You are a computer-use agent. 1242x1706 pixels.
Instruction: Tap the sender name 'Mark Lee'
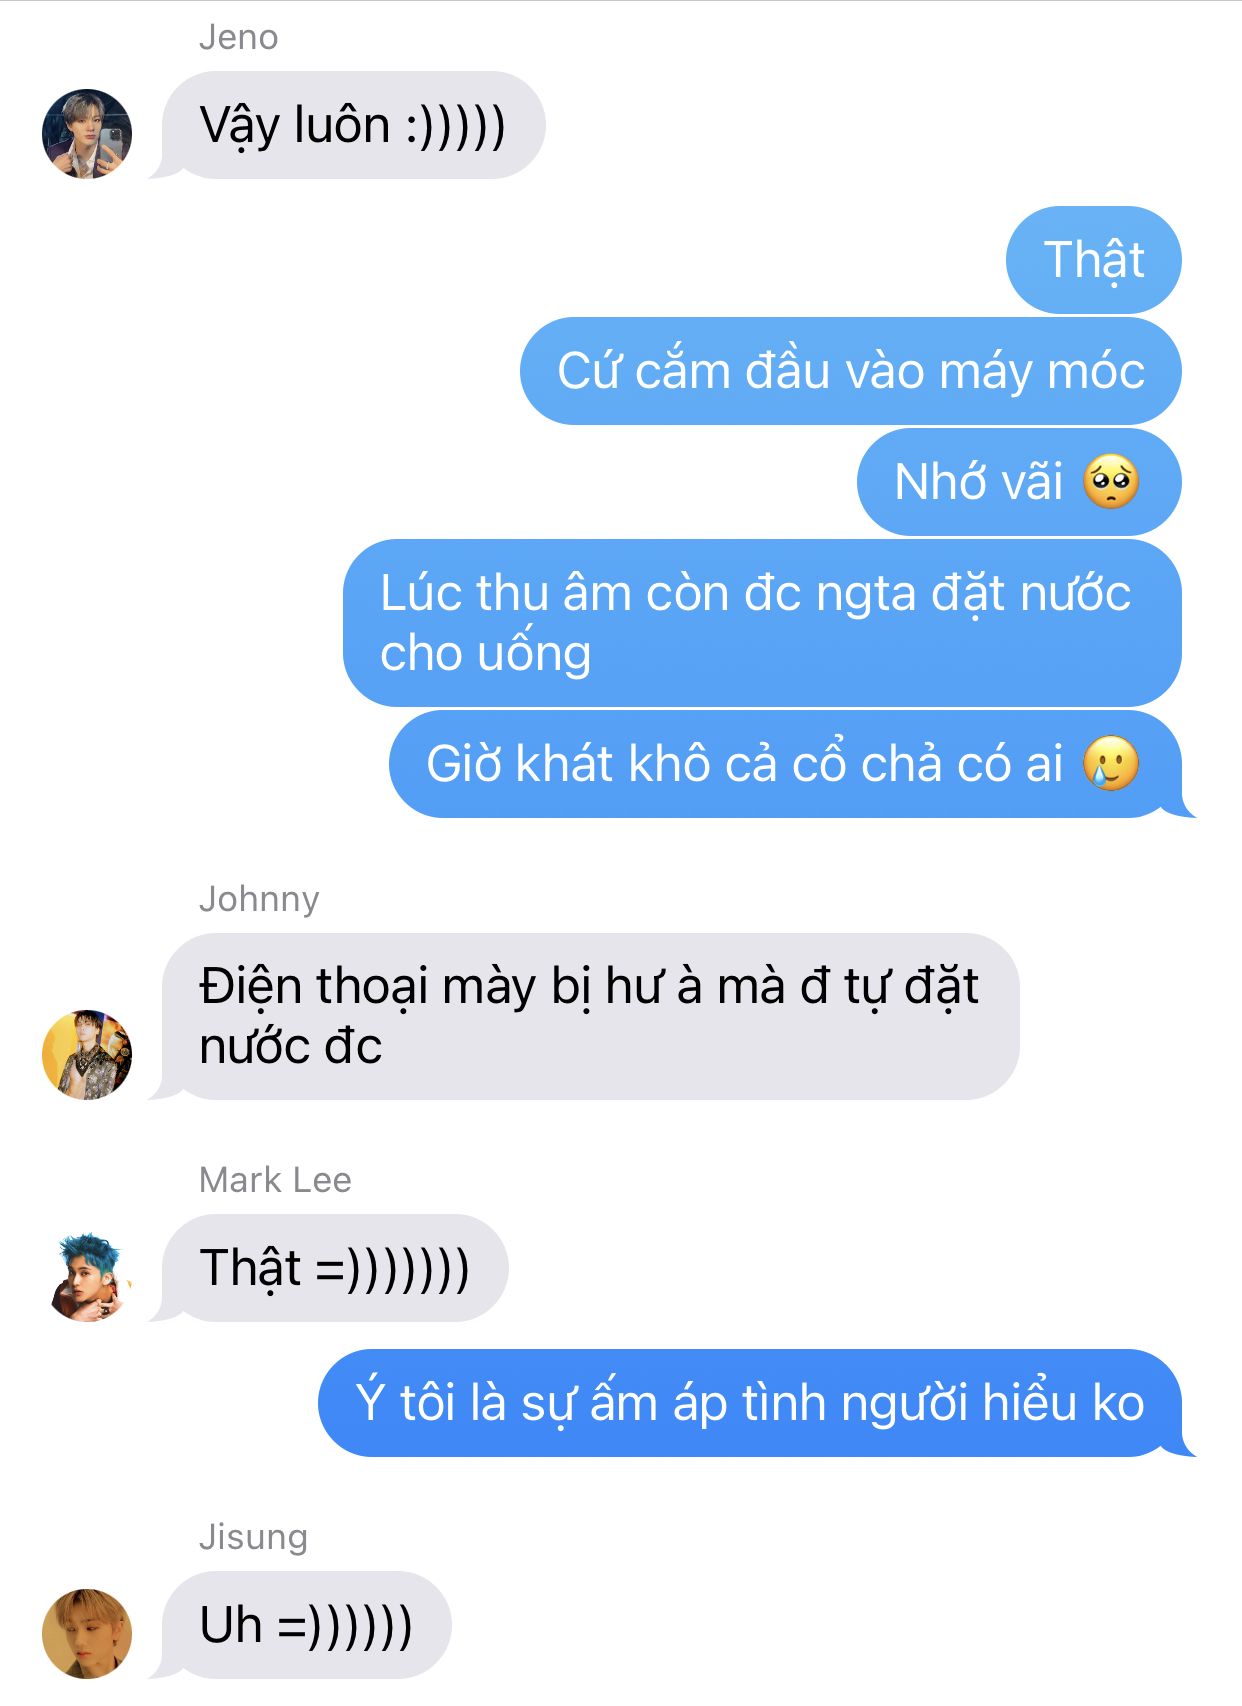point(275,1180)
